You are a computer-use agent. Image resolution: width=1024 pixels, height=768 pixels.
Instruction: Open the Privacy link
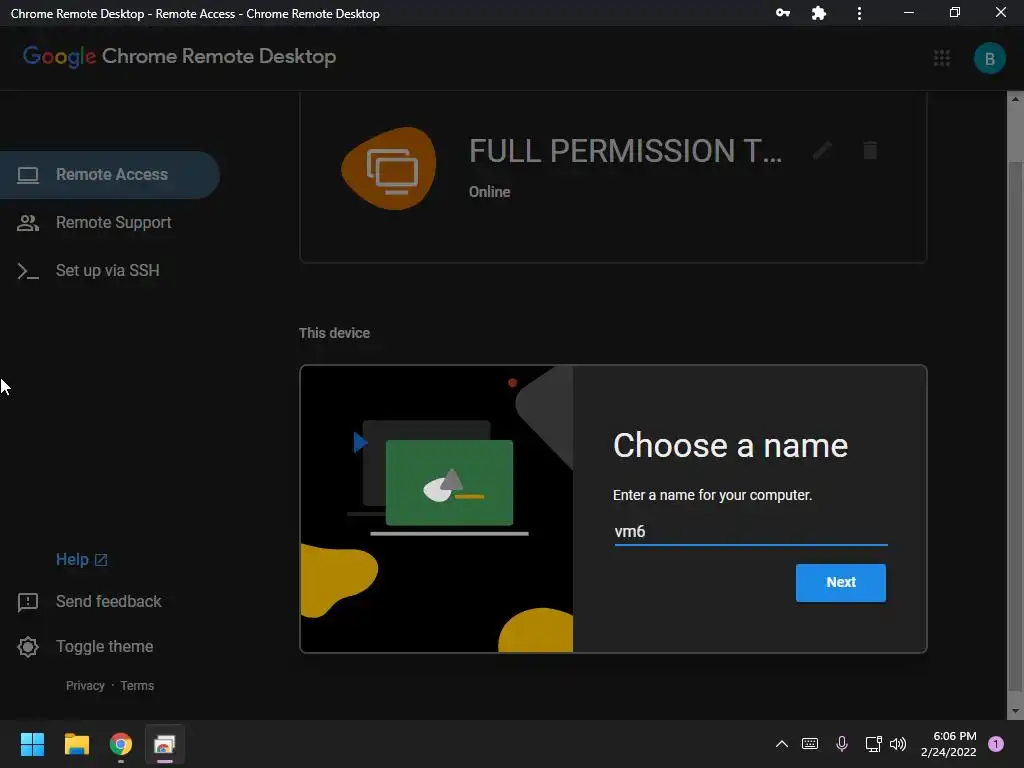(x=85, y=686)
